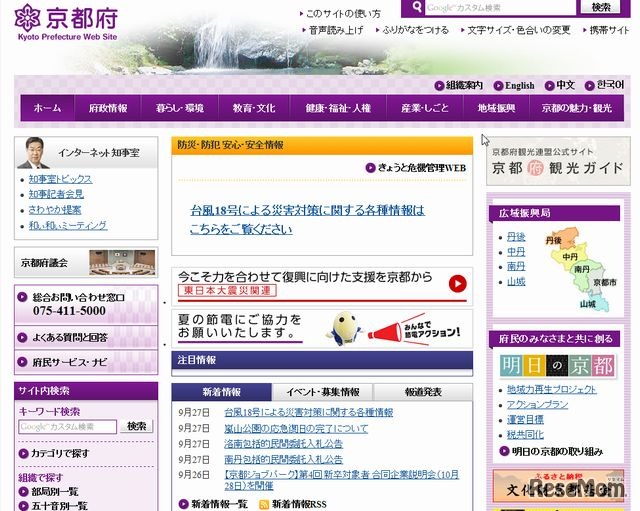Click the mascot character on 節電 banner

(x=344, y=329)
